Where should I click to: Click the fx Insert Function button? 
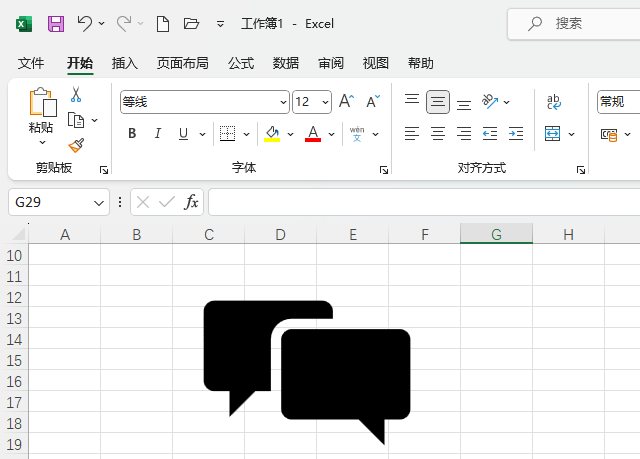[191, 202]
